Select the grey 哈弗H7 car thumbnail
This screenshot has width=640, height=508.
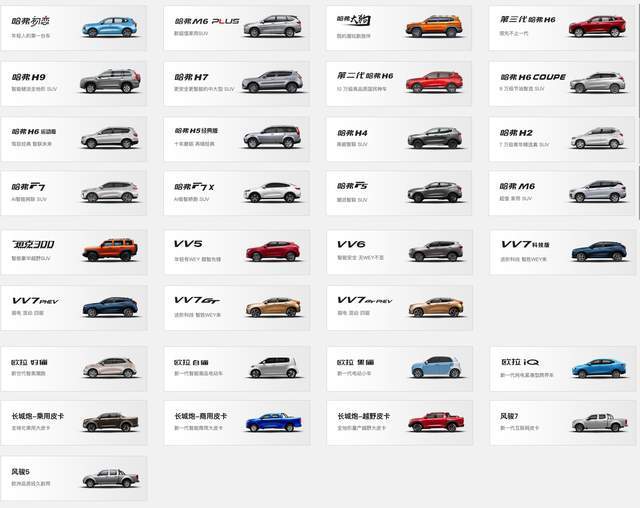click(273, 82)
